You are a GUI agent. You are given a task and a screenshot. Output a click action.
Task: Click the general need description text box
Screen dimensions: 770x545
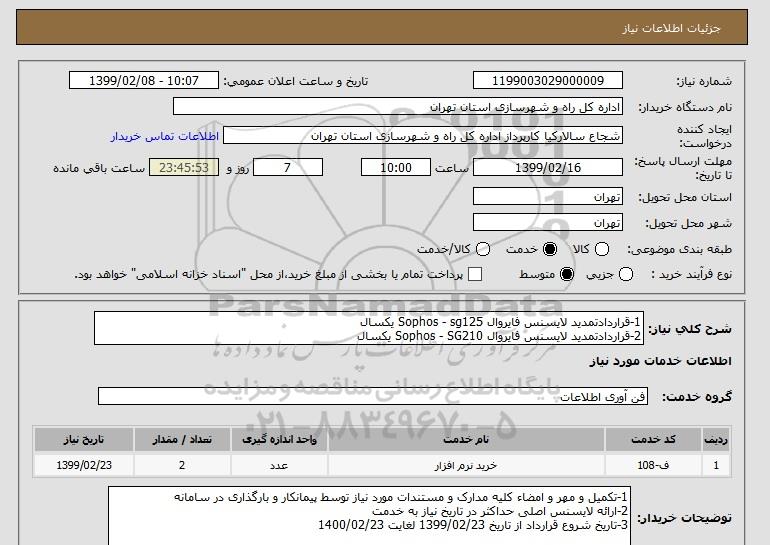pos(369,328)
